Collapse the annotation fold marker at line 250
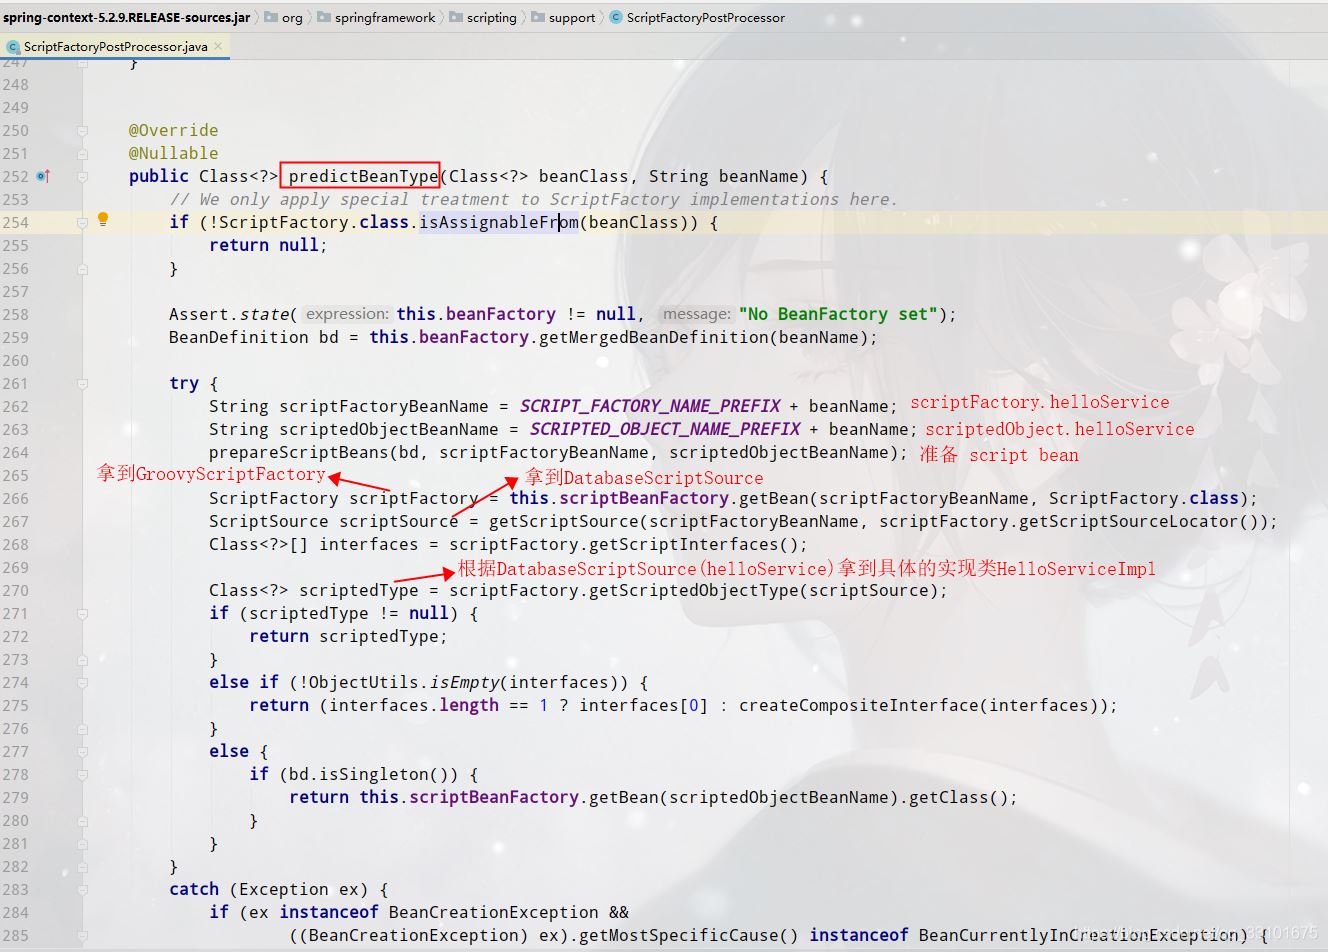 (82, 131)
